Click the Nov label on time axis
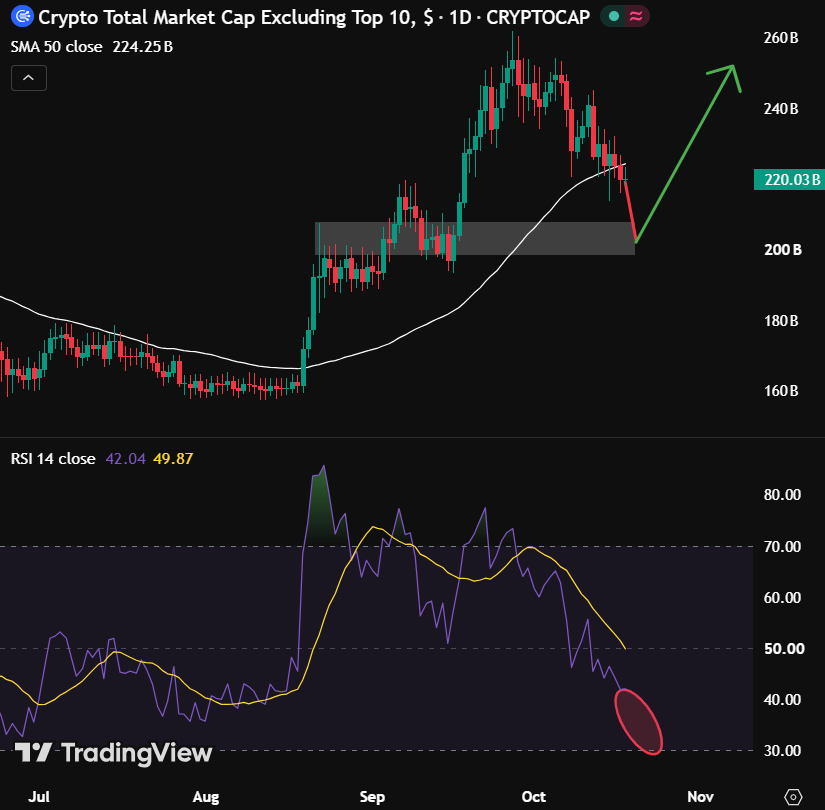The width and height of the screenshot is (825, 810). pos(700,797)
